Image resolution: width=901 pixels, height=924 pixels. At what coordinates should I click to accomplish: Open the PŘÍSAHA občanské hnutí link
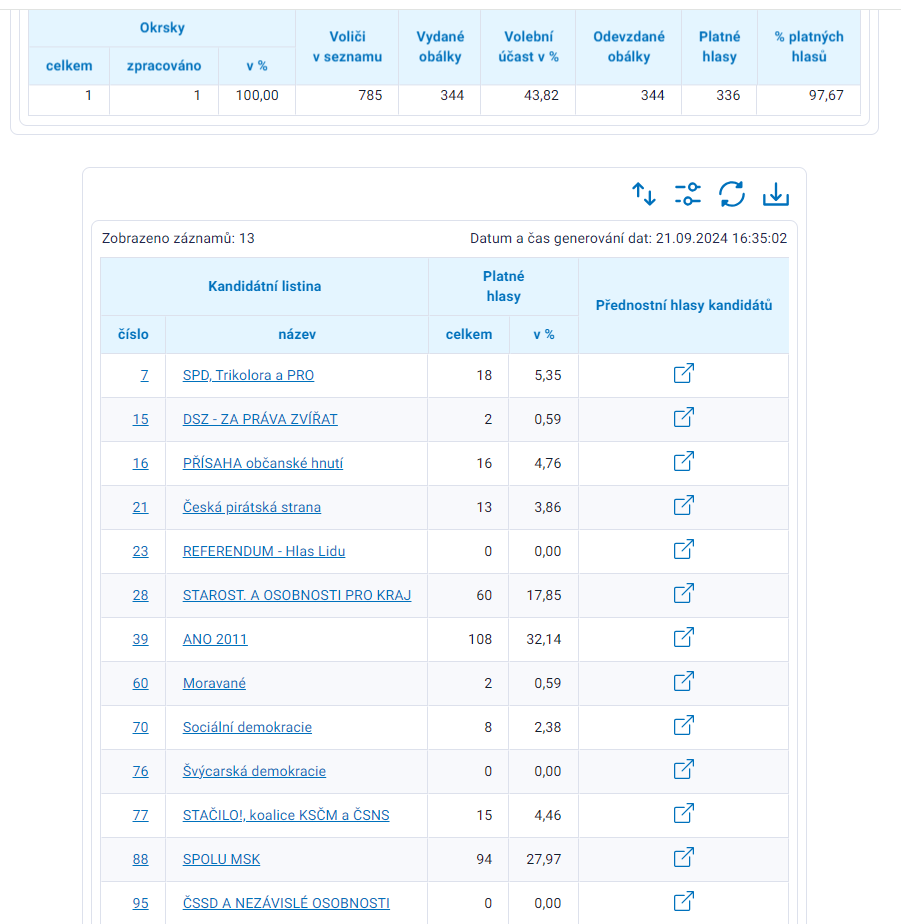coord(263,463)
